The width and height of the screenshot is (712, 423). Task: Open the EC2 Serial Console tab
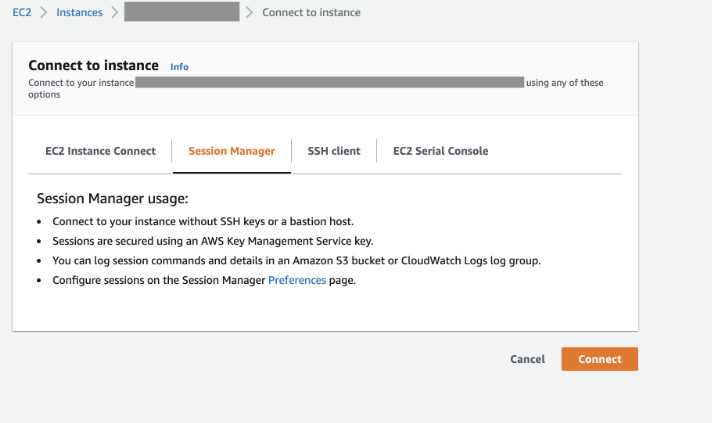pos(440,151)
